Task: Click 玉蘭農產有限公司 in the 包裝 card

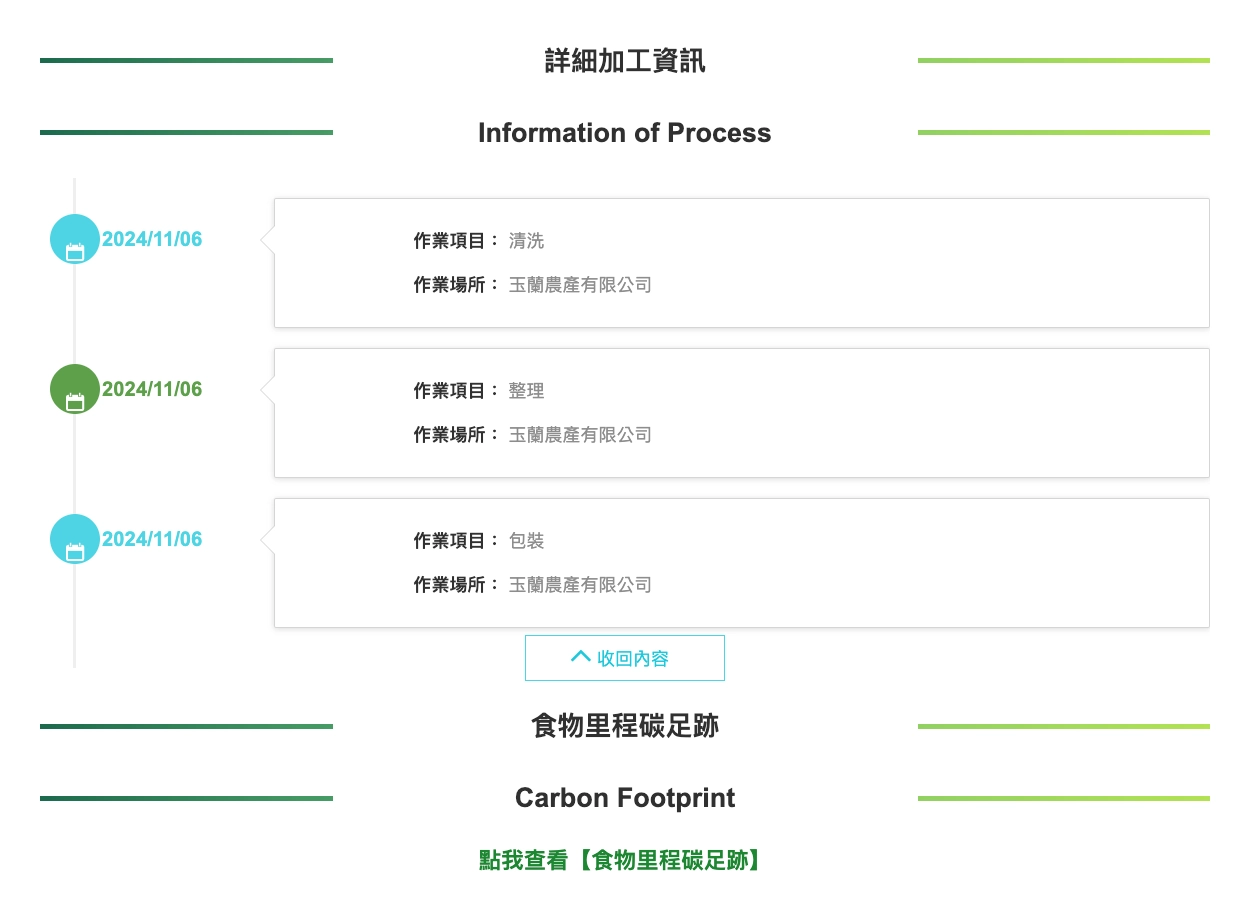Action: [580, 585]
